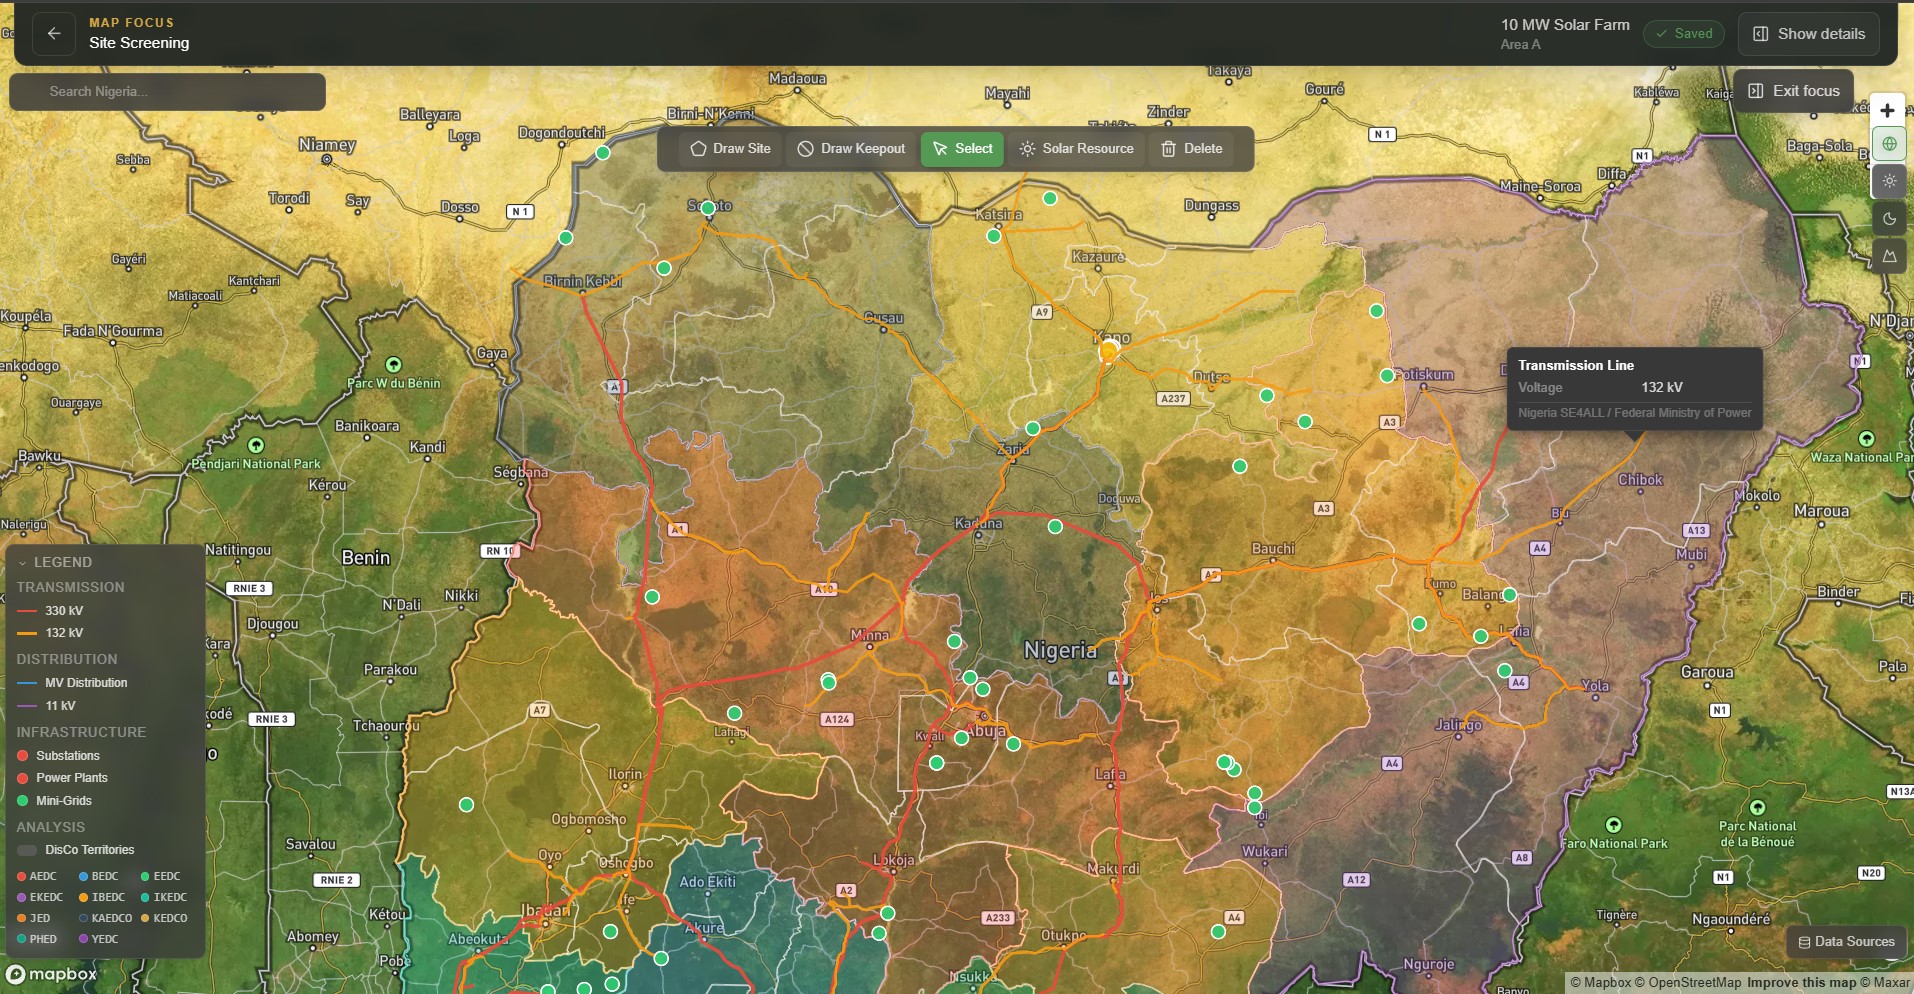This screenshot has width=1914, height=994.
Task: Click the BEDC color swatch
Action: pyautogui.click(x=84, y=877)
